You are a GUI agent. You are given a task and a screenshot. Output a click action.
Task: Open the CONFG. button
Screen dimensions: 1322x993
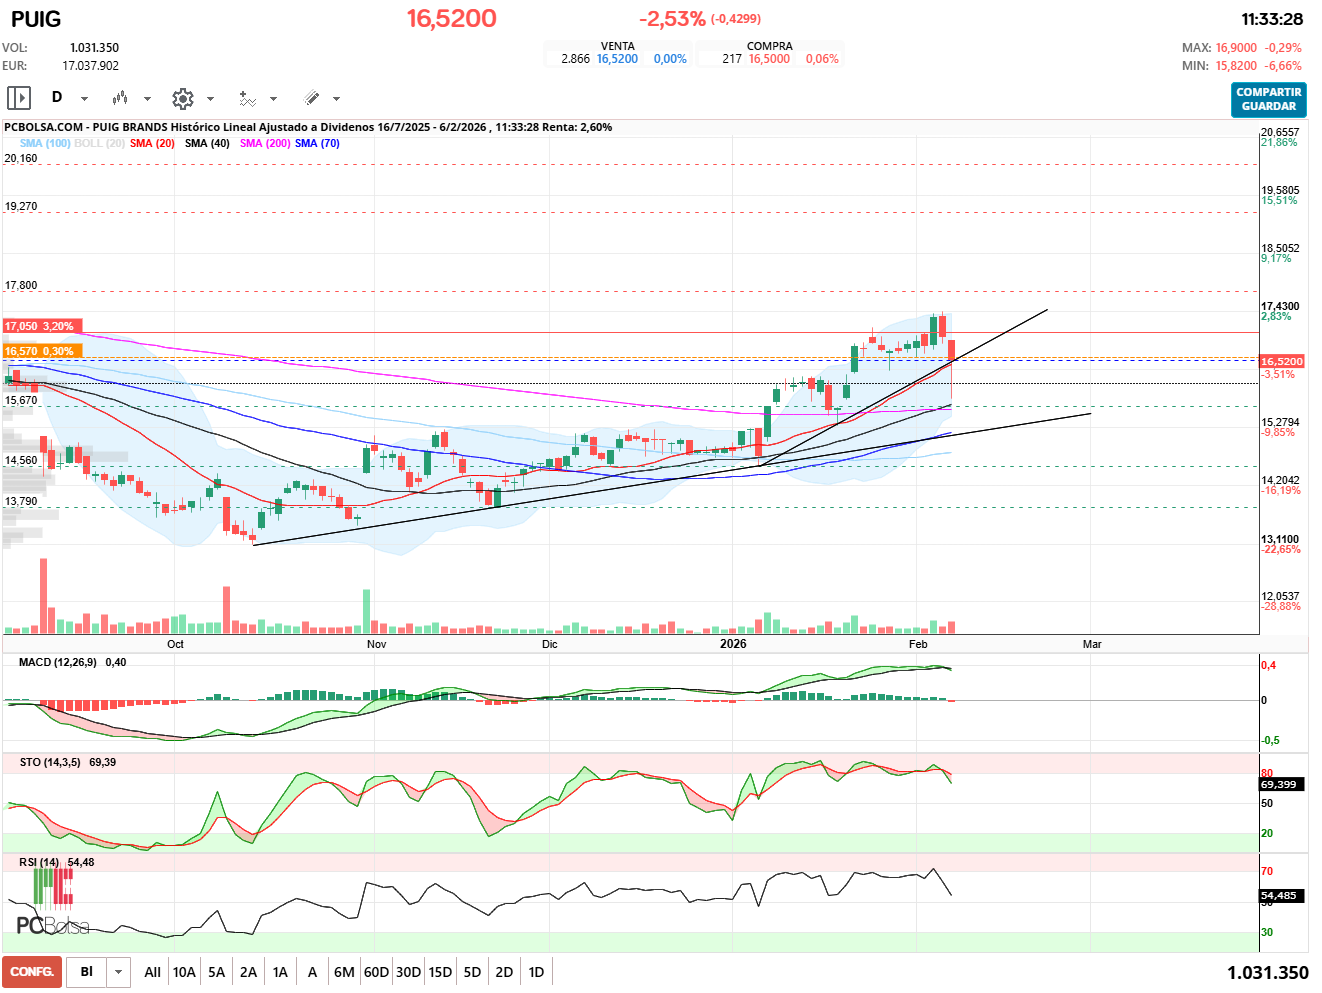point(32,972)
